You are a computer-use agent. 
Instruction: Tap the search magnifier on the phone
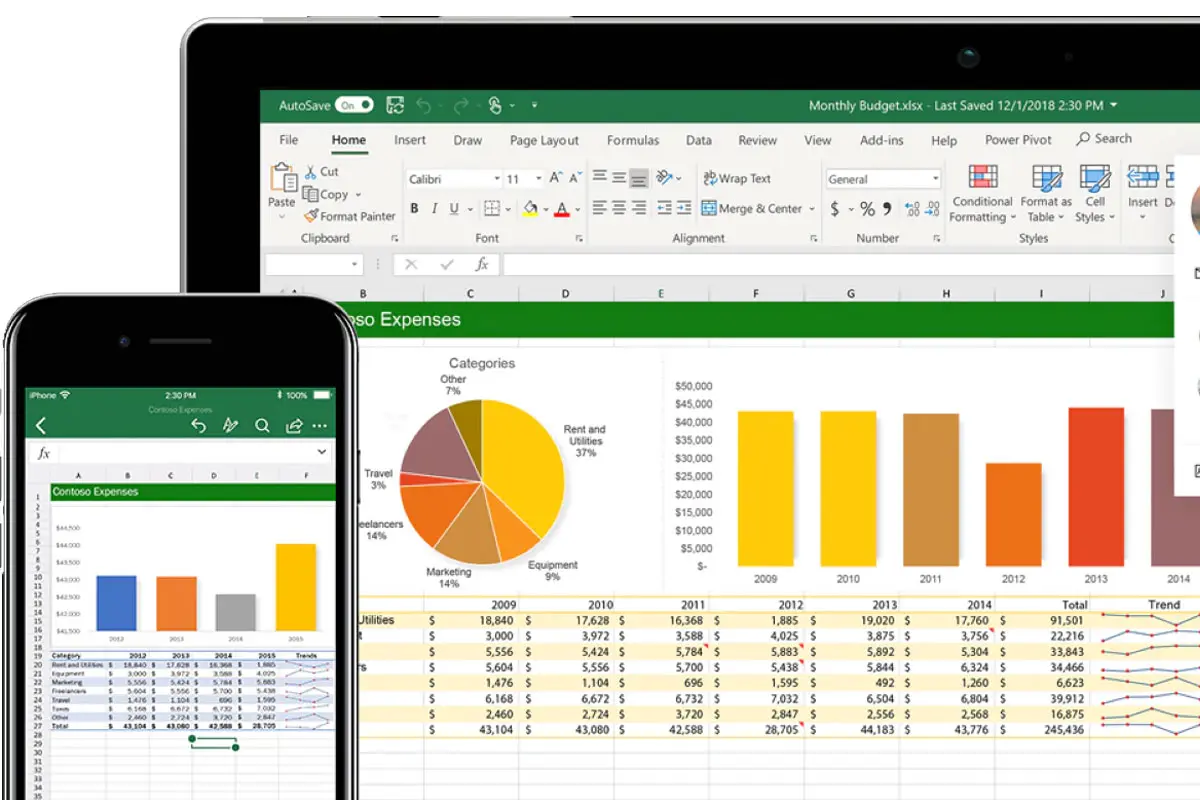click(262, 426)
